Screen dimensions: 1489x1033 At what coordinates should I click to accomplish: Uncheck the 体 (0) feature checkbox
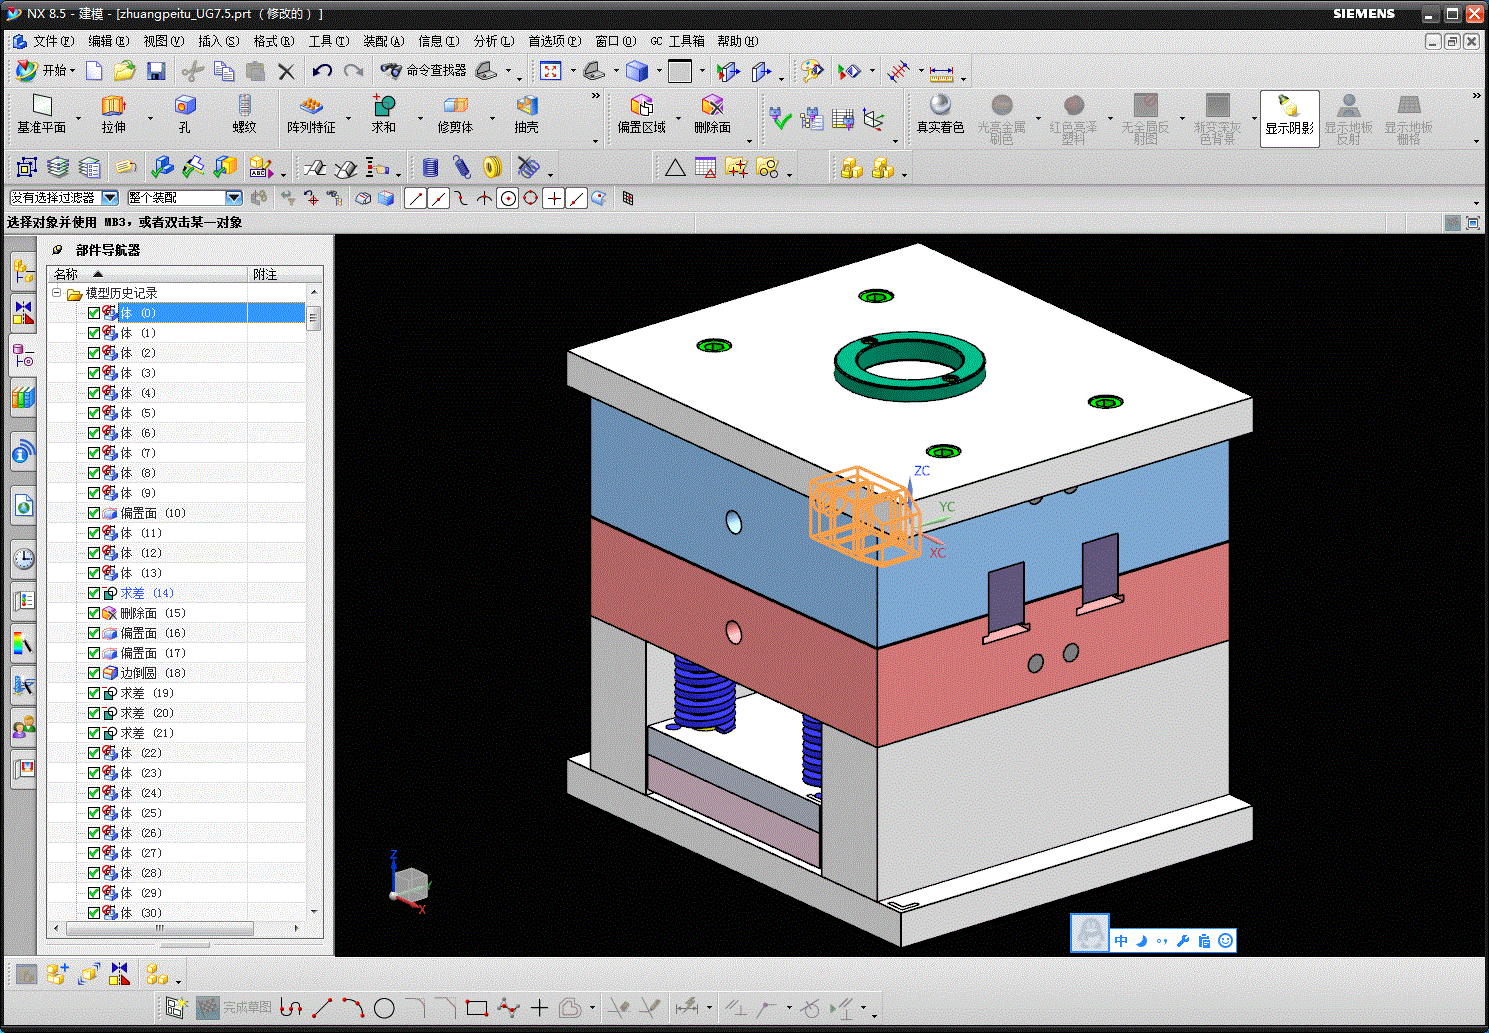click(94, 313)
